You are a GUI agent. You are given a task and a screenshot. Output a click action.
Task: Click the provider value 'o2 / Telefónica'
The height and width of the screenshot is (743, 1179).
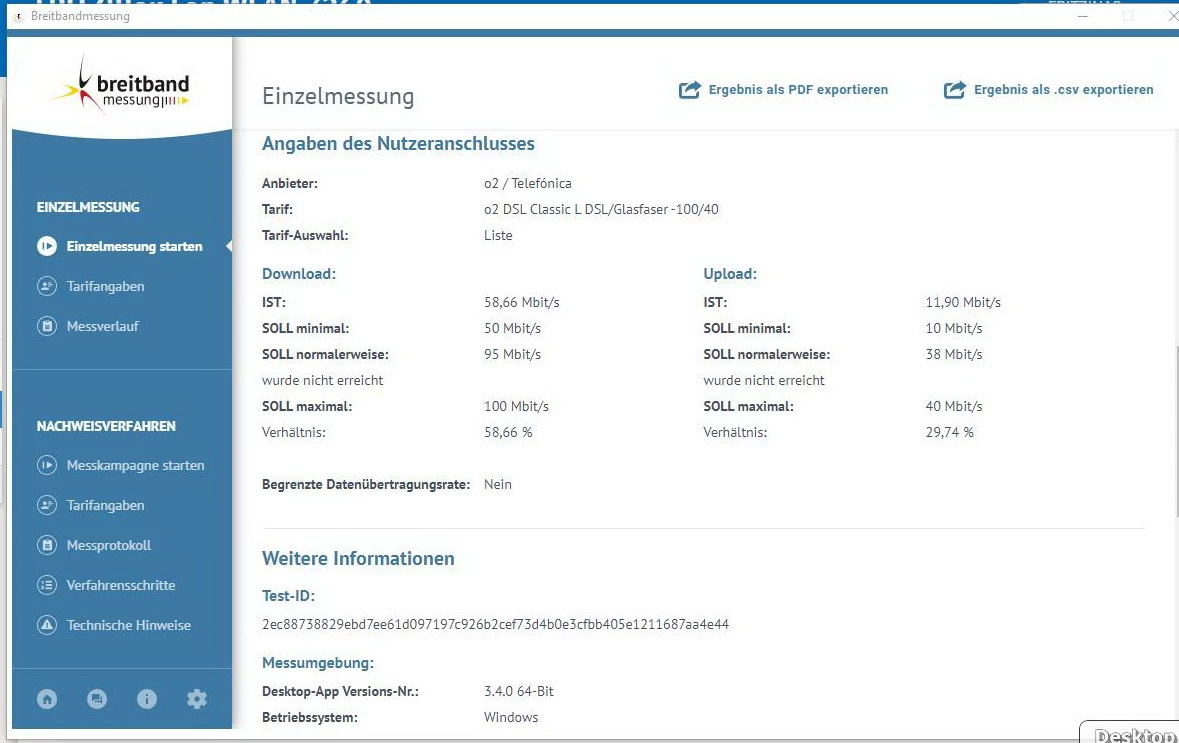pyautogui.click(x=528, y=183)
